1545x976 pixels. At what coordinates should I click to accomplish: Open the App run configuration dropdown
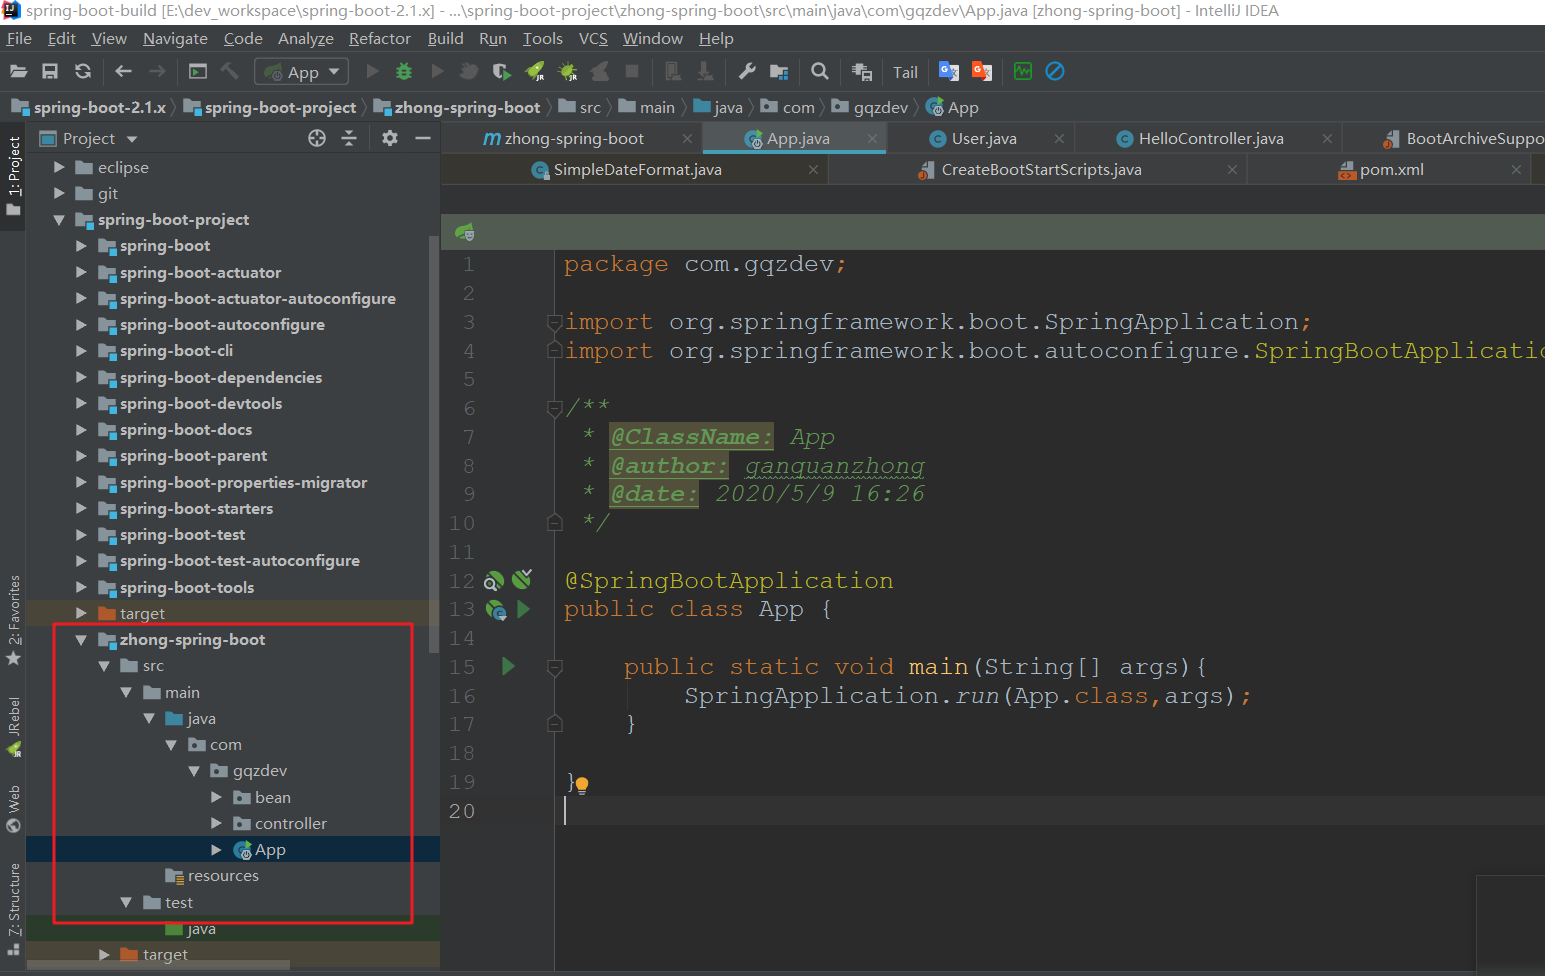click(302, 72)
